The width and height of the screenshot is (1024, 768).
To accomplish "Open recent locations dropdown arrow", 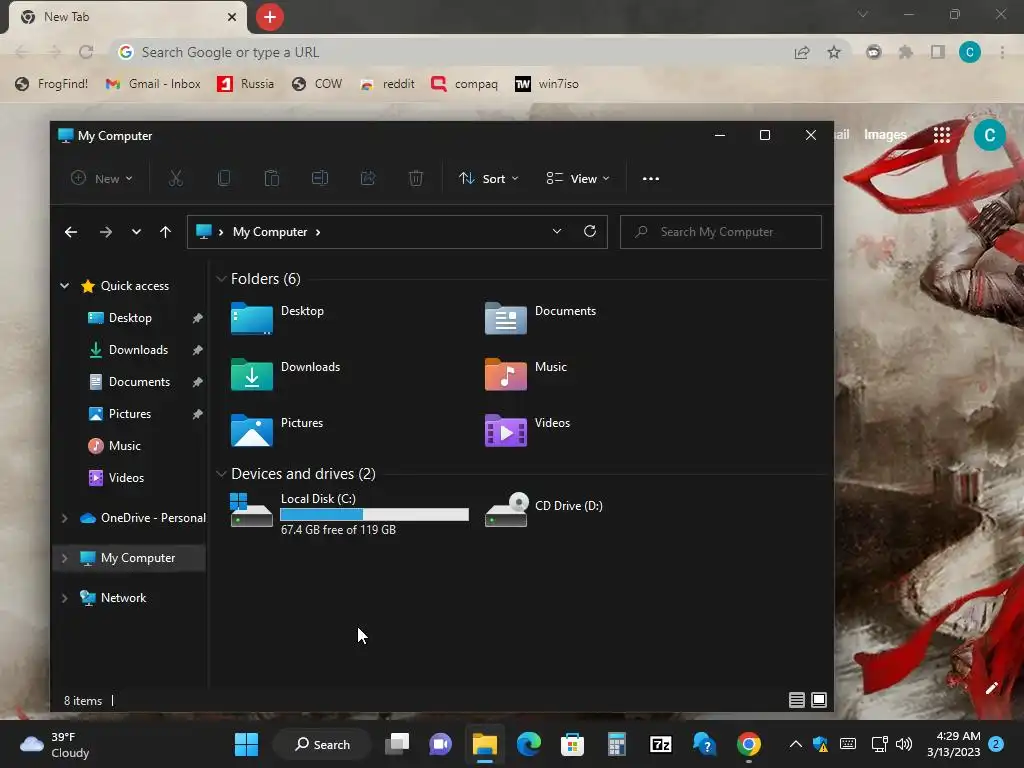I will tap(136, 232).
